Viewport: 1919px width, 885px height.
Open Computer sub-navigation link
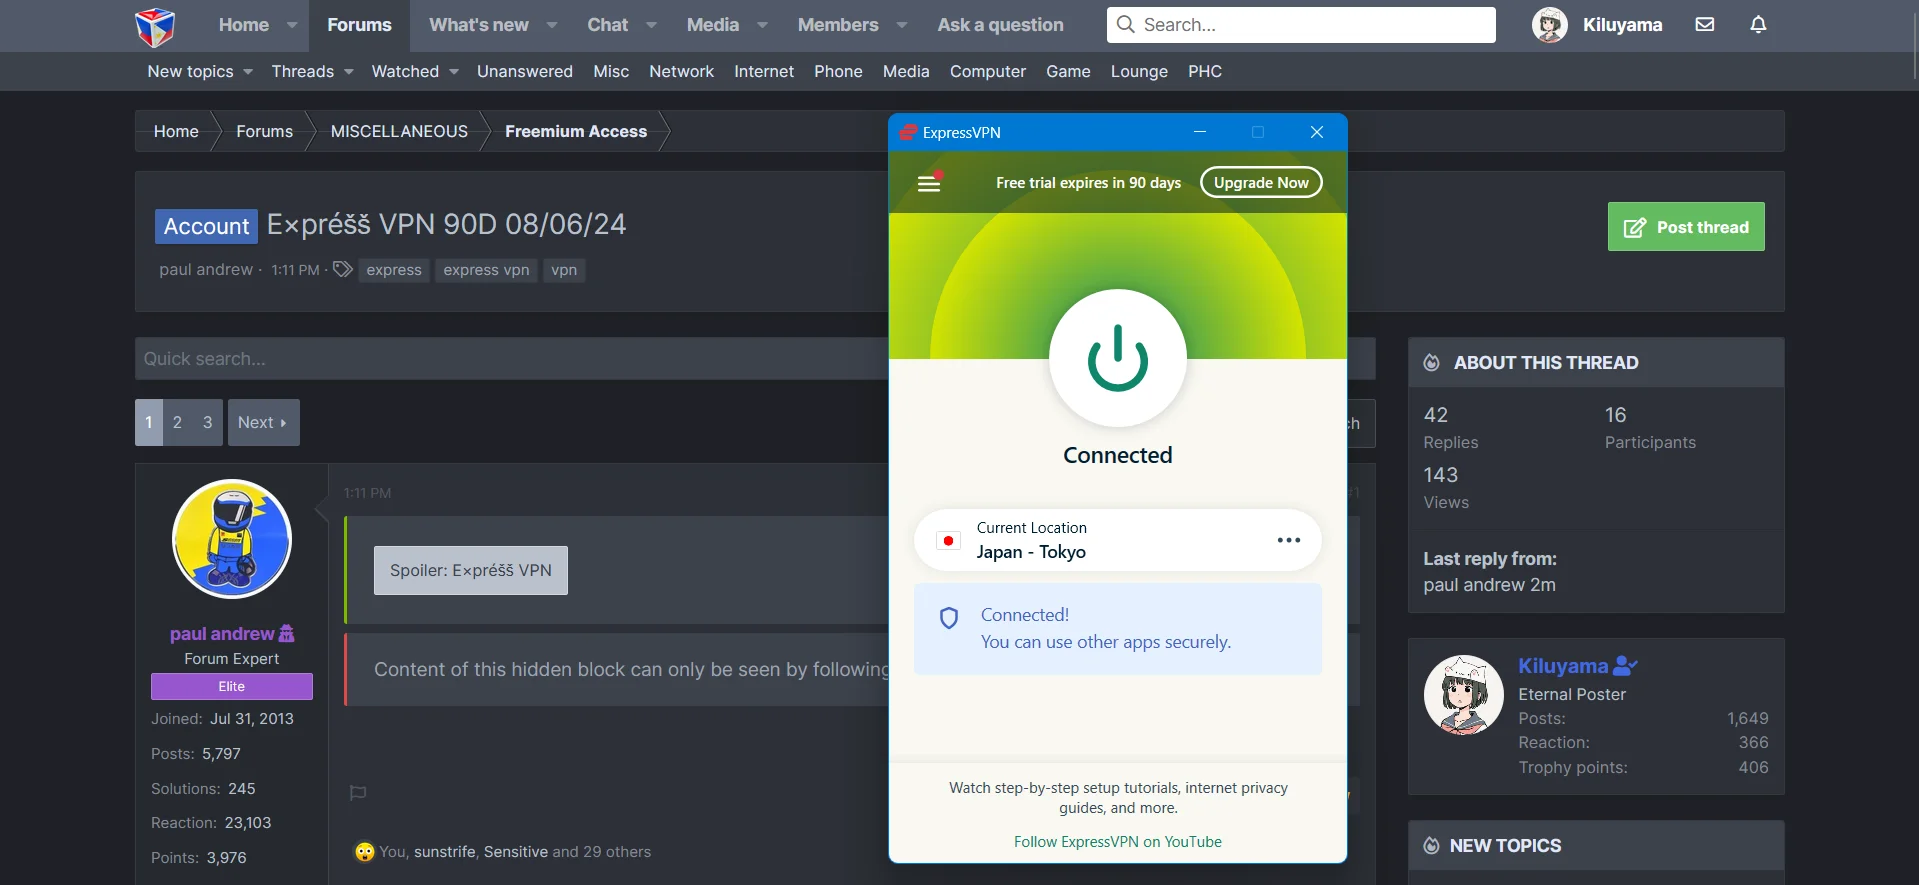point(988,72)
